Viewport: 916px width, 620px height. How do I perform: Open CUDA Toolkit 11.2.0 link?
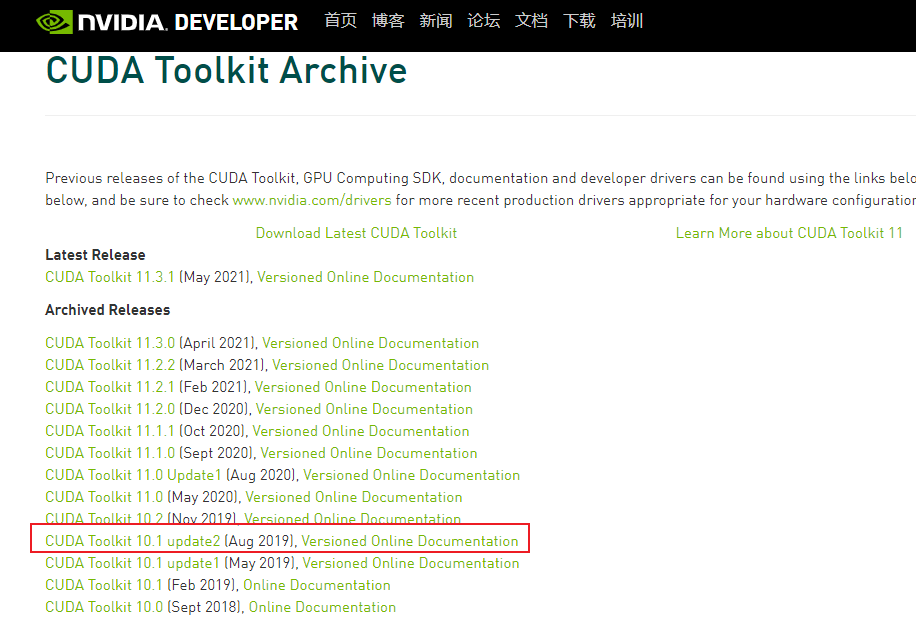[x=110, y=409]
